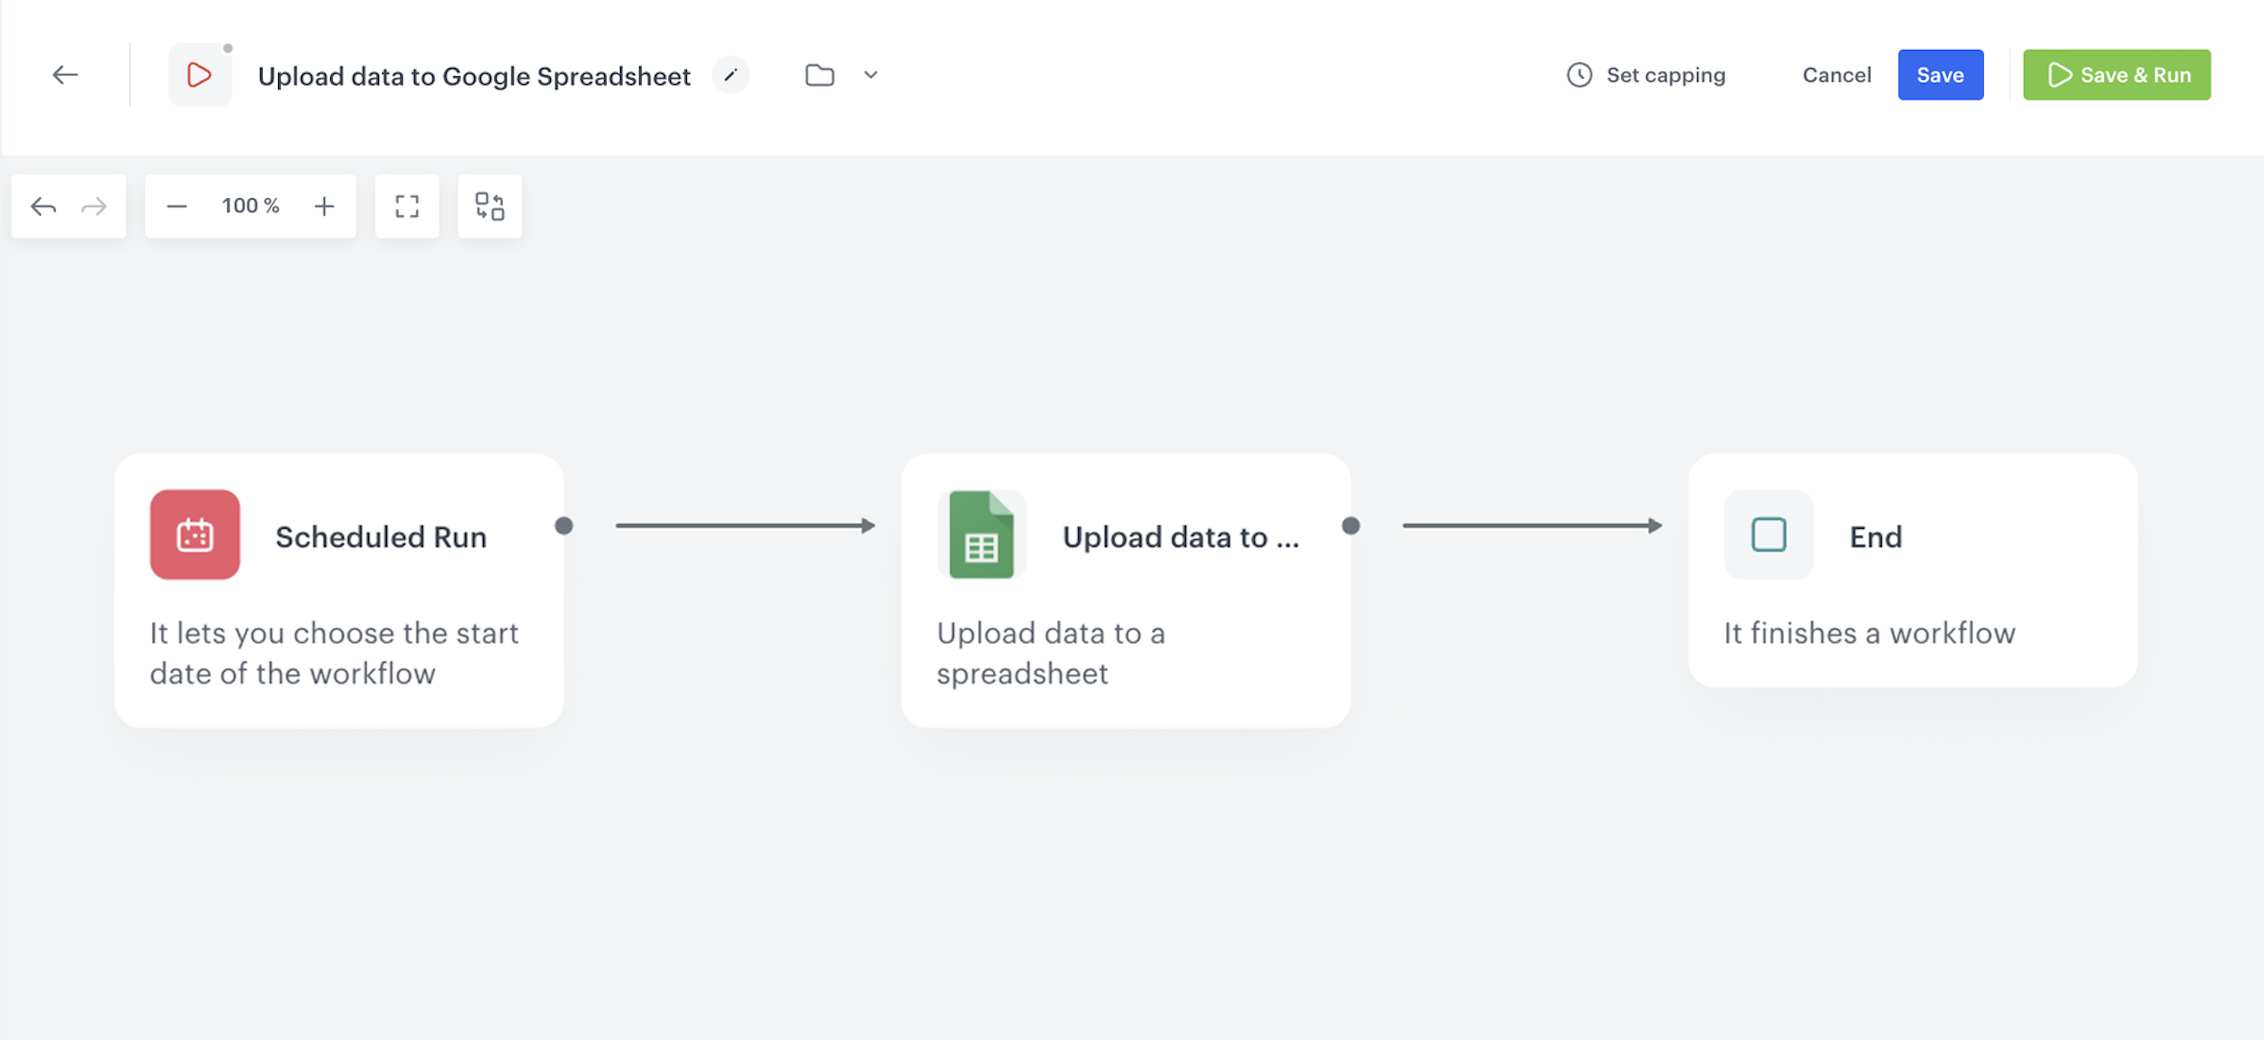Click the undo arrow in the canvas toolbar
The image size is (2264, 1040).
(43, 206)
